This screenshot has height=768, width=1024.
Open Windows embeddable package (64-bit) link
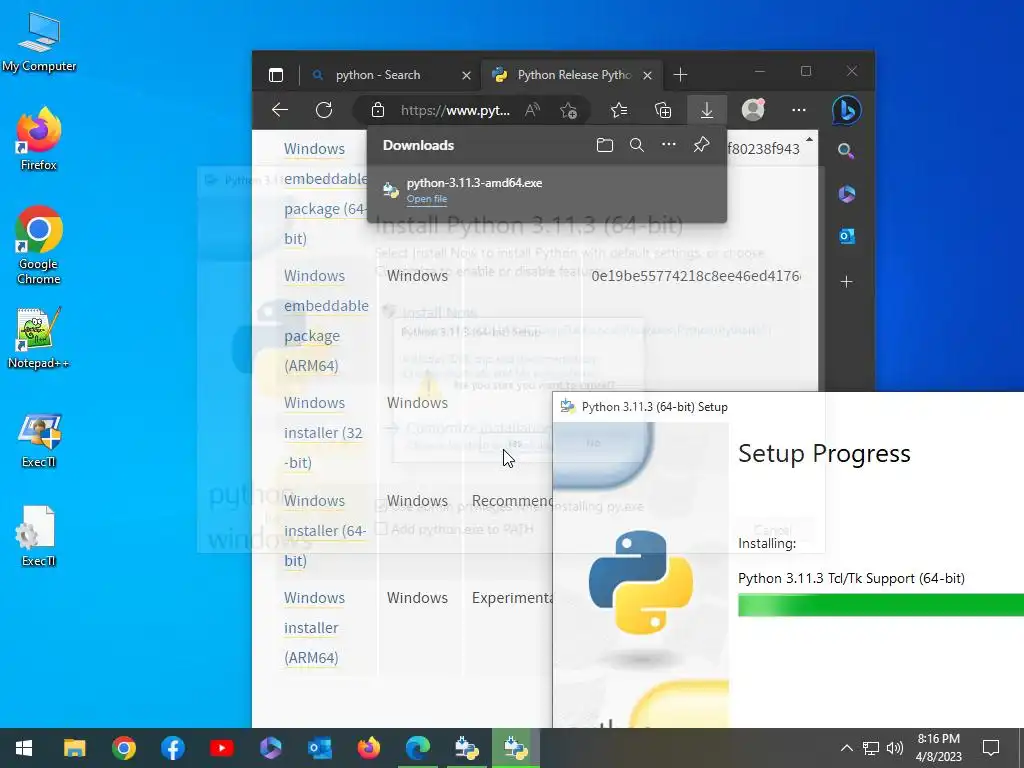[x=326, y=194]
